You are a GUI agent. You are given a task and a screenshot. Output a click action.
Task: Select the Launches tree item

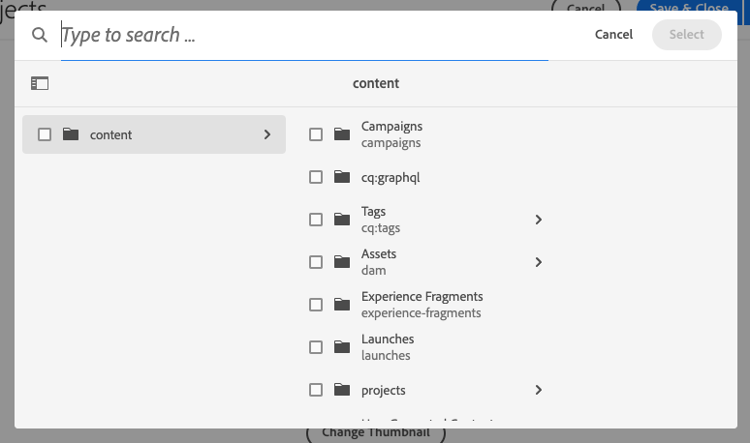coord(386,347)
